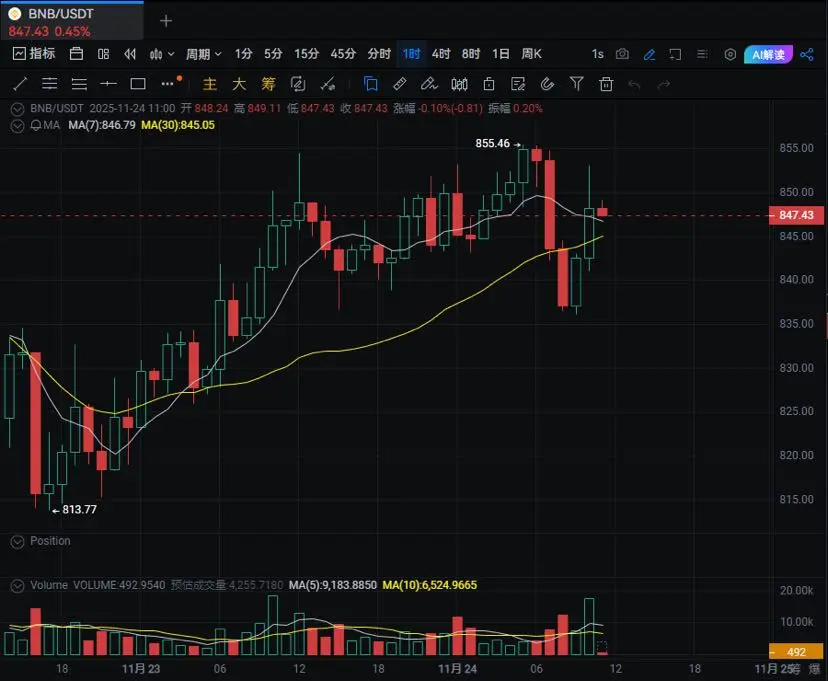The width and height of the screenshot is (828, 681).
Task: Select the trend line drawing tool
Action: coord(20,84)
